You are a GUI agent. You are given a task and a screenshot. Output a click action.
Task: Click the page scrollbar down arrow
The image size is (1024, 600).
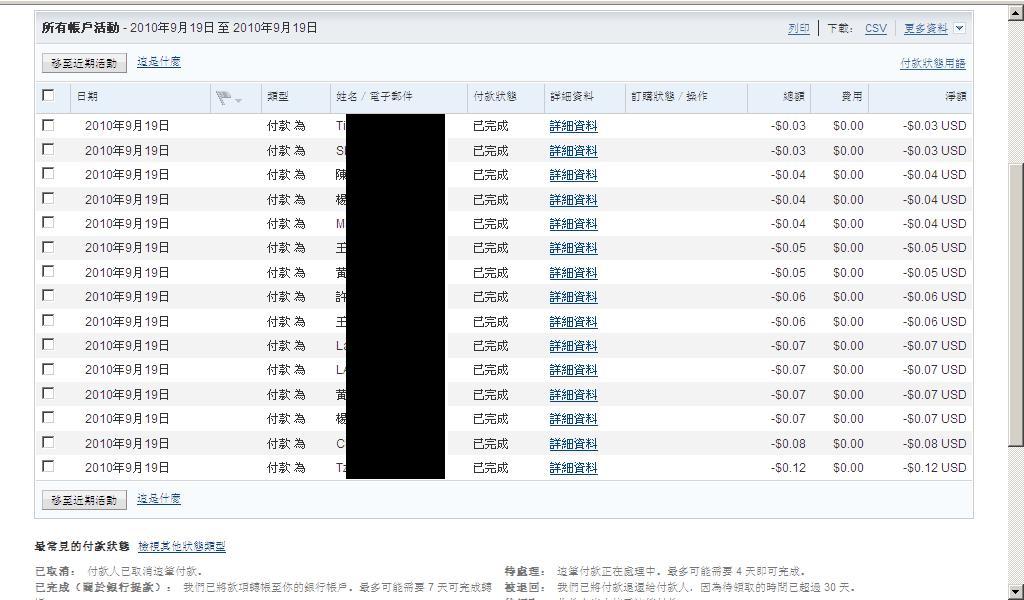(x=1016, y=592)
